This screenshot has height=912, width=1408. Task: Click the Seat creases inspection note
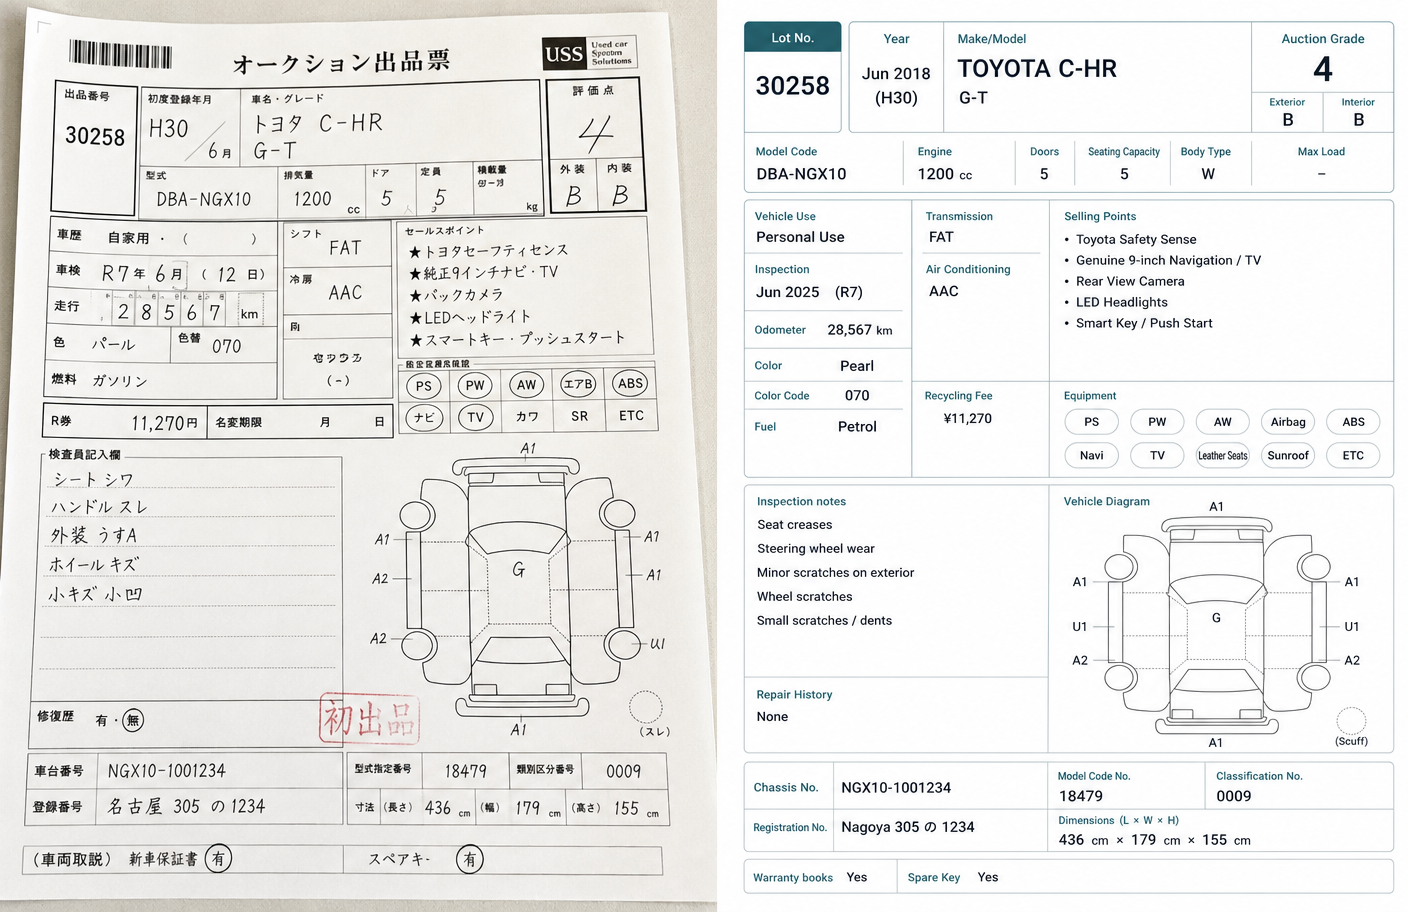point(795,525)
